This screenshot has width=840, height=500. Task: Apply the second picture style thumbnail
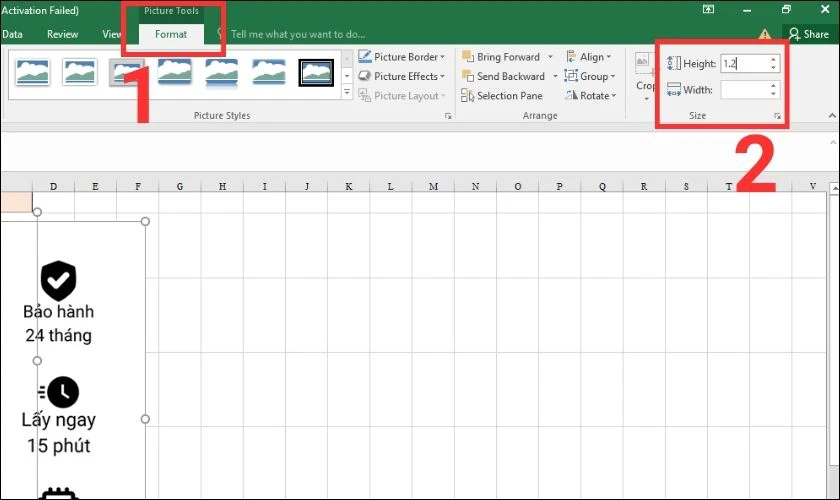(x=80, y=72)
